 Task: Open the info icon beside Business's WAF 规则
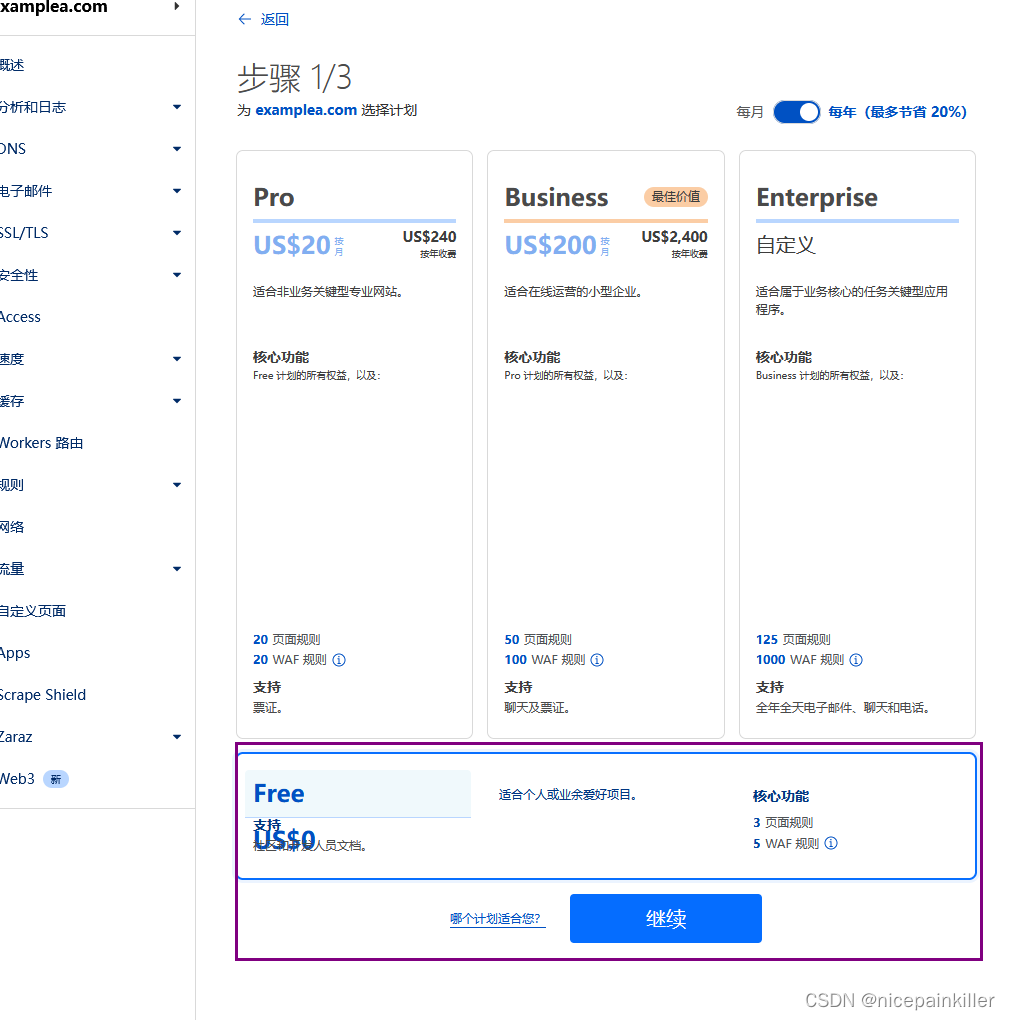[597, 660]
